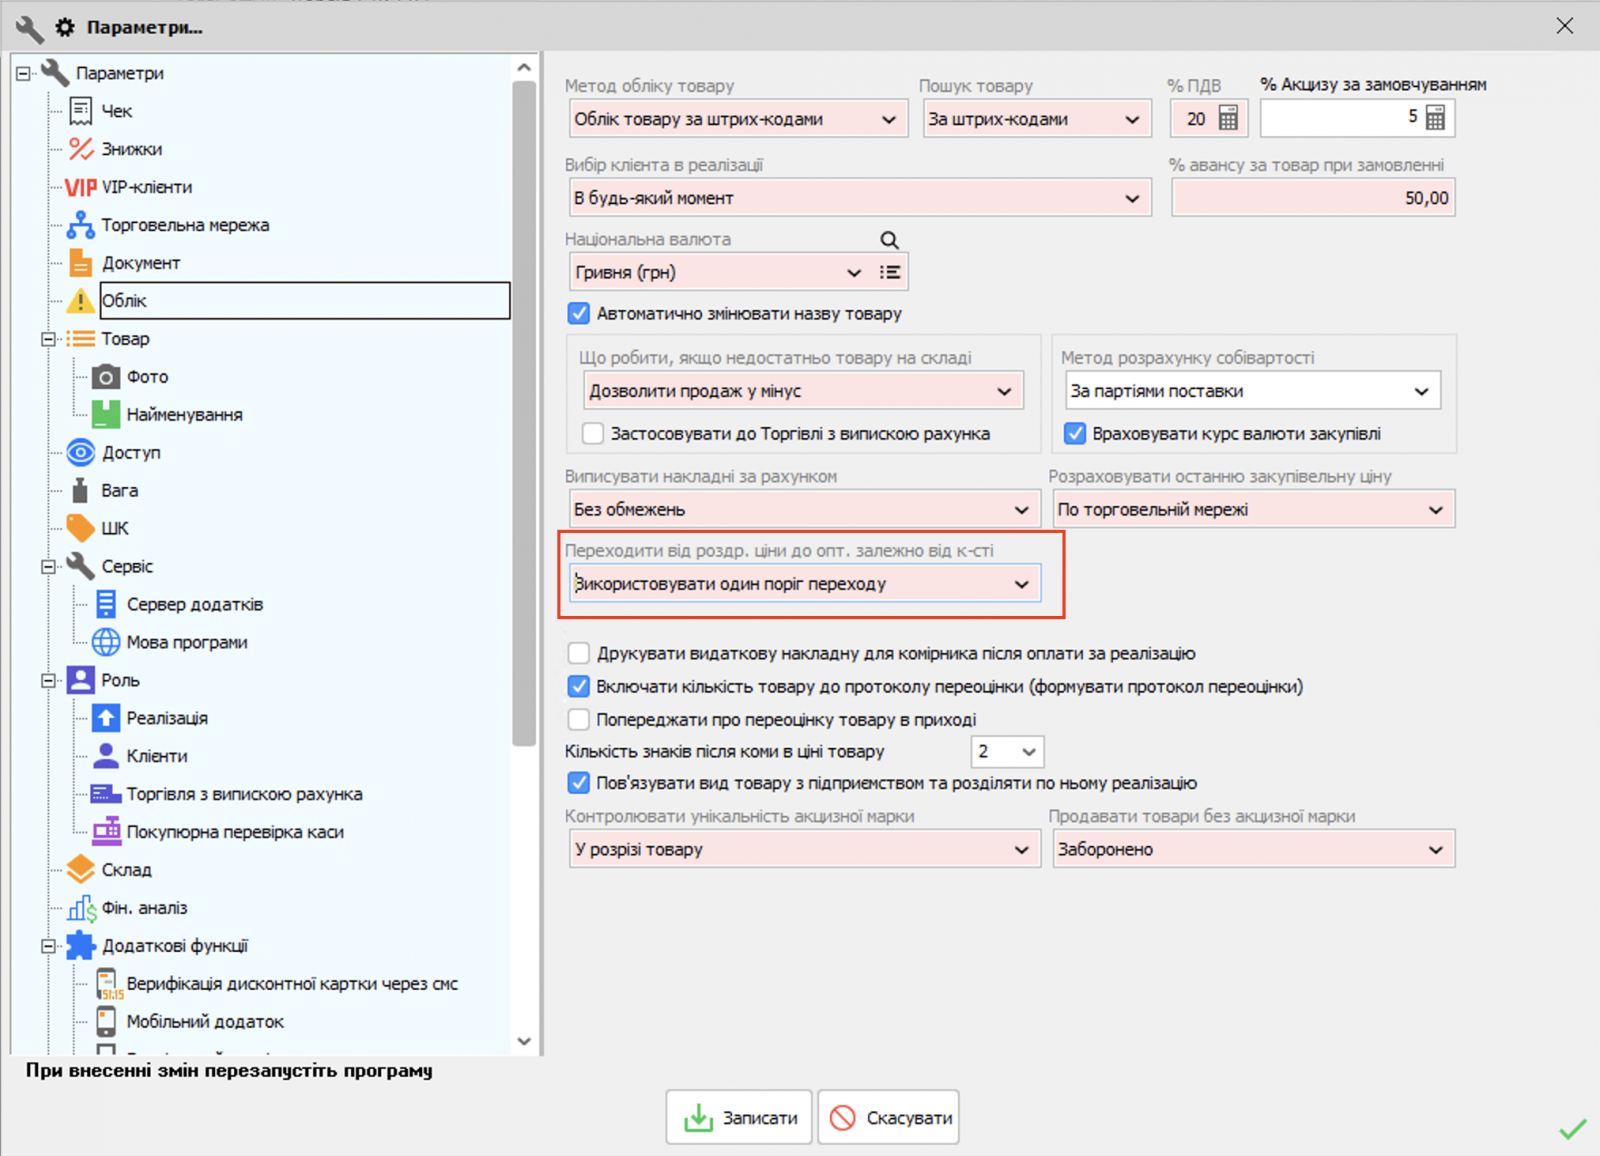The height and width of the screenshot is (1156, 1600).
Task: Click the calculator icon in the Акцизу field
Action: pos(1435,119)
